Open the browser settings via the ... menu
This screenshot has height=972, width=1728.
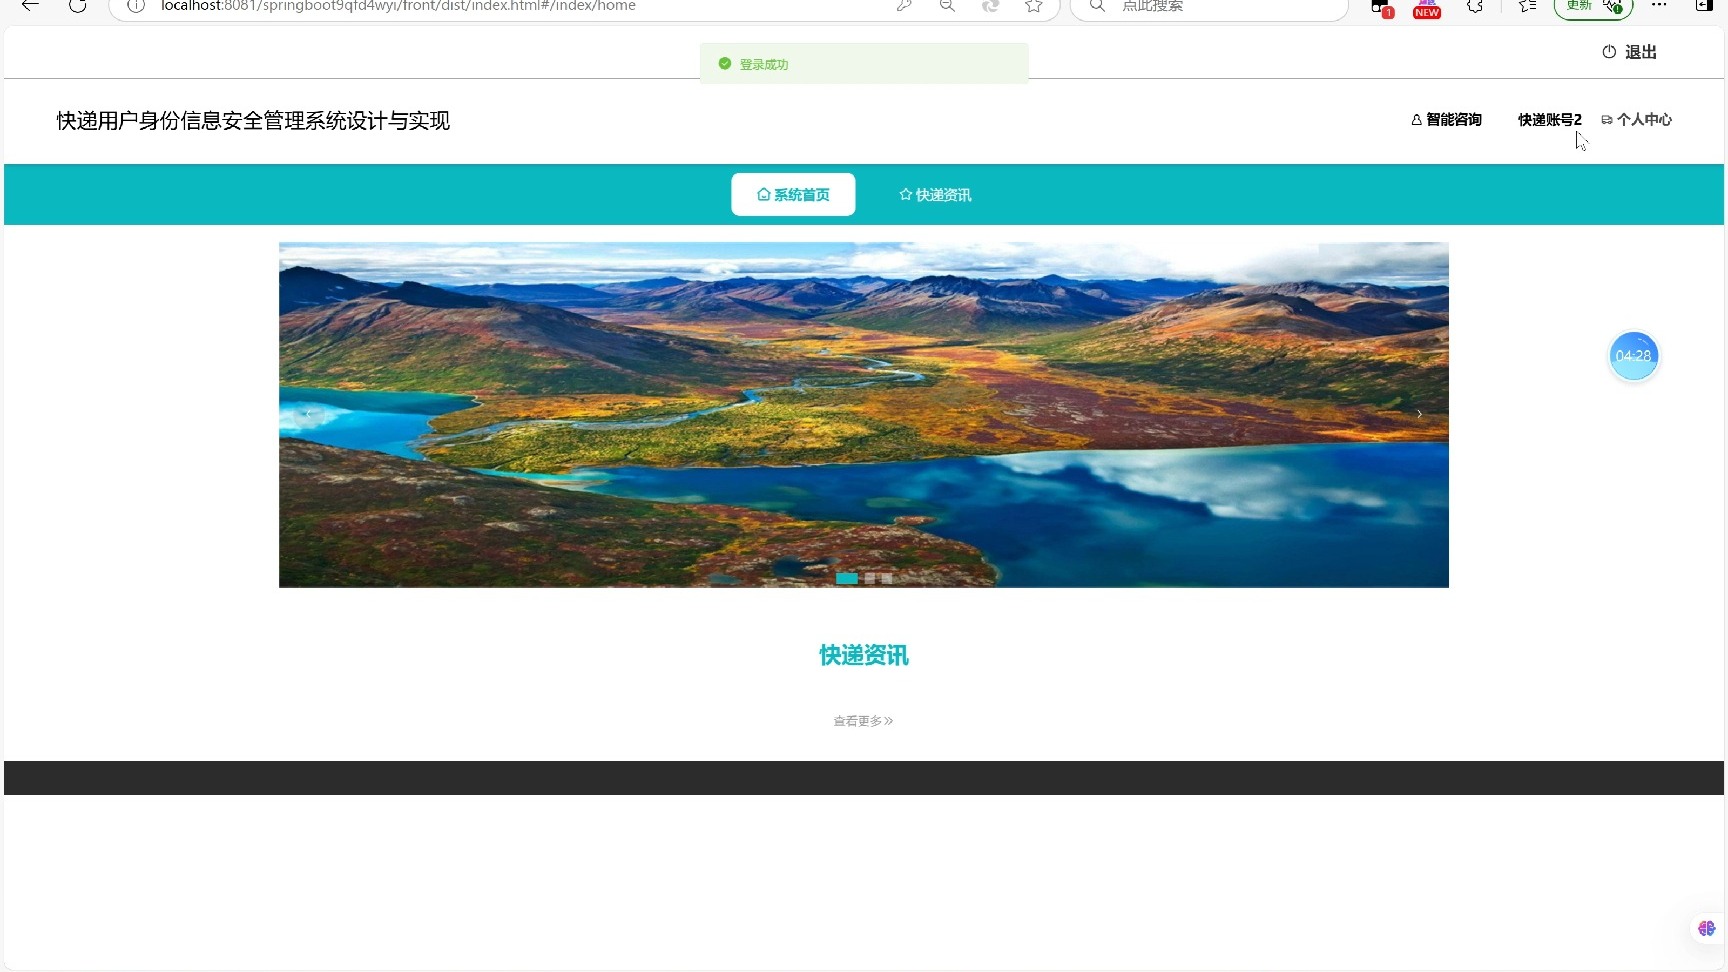click(x=1659, y=7)
